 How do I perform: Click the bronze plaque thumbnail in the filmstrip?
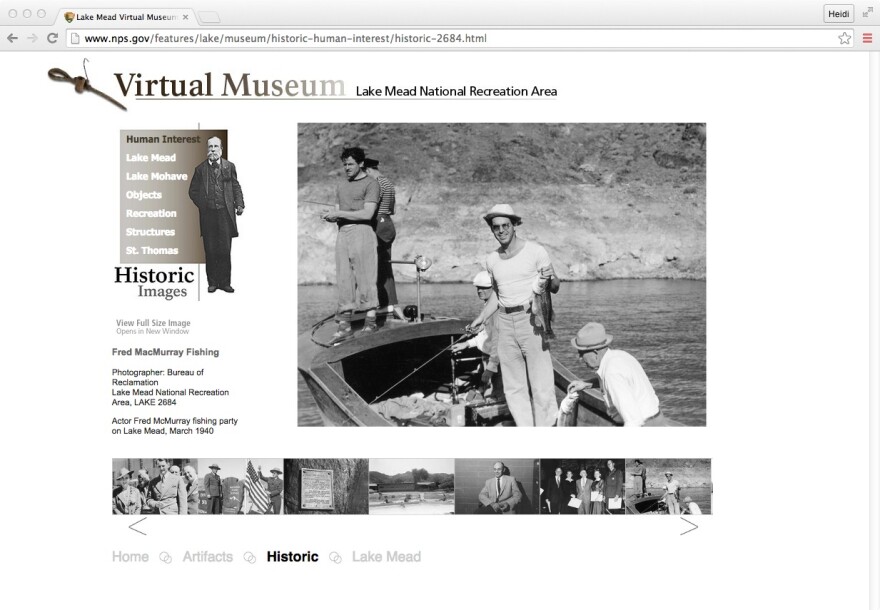326,487
